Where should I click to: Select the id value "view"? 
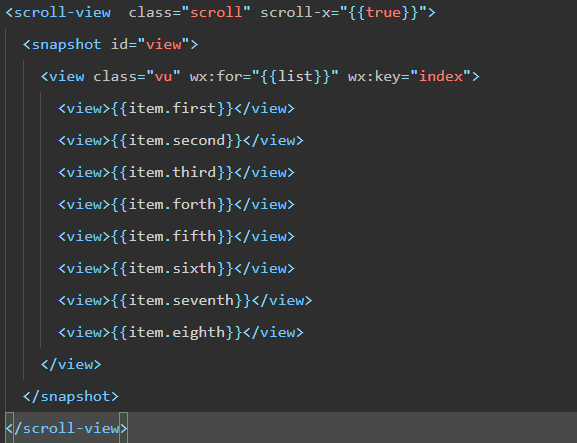(163, 45)
